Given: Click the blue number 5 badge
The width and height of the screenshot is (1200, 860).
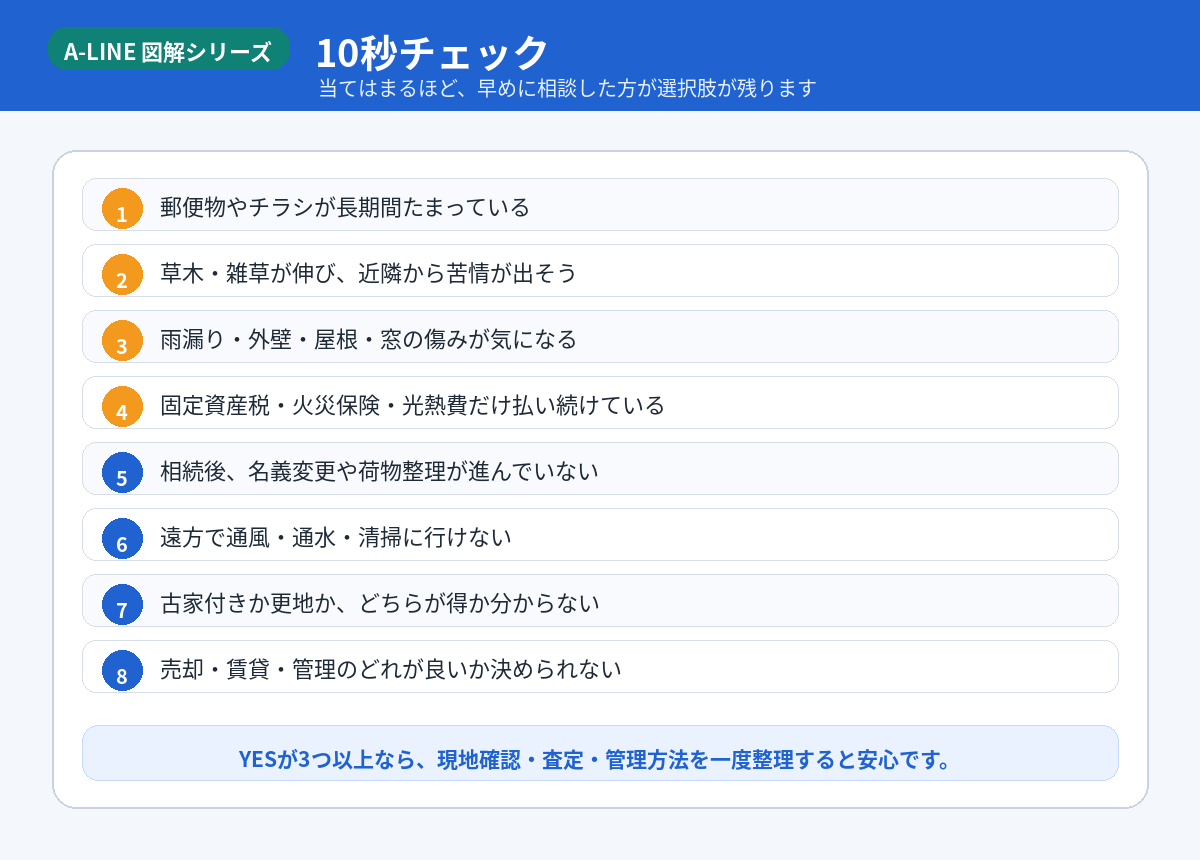Looking at the screenshot, I should [x=122, y=472].
